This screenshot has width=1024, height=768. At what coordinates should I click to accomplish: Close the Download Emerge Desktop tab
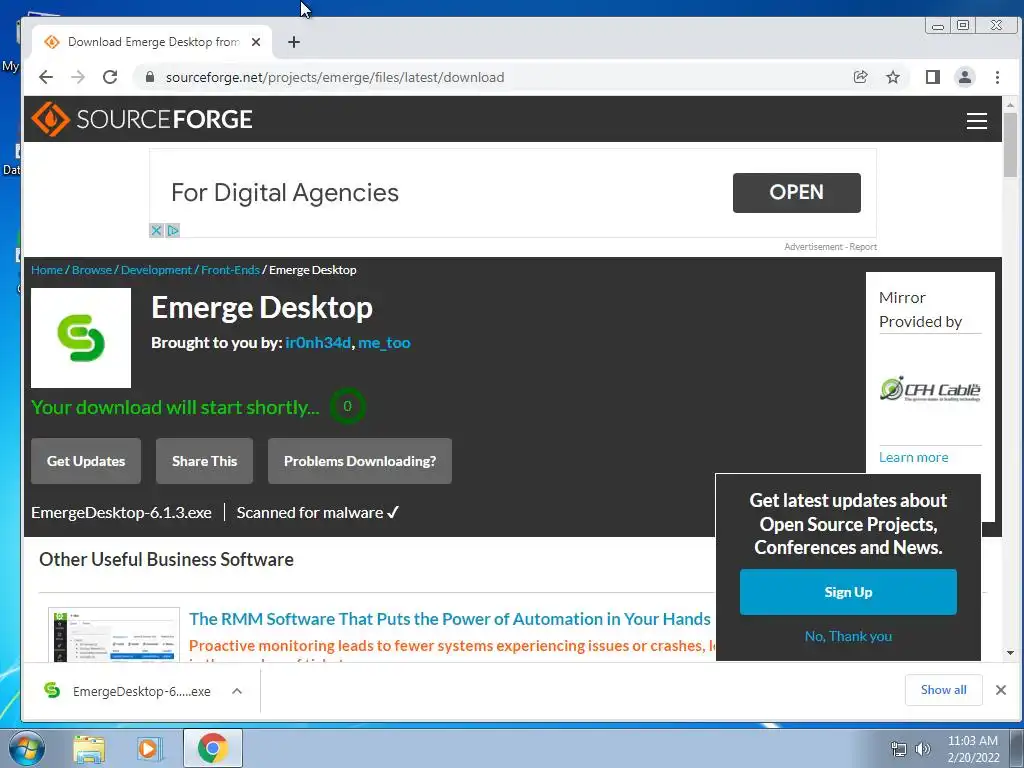[x=256, y=42]
